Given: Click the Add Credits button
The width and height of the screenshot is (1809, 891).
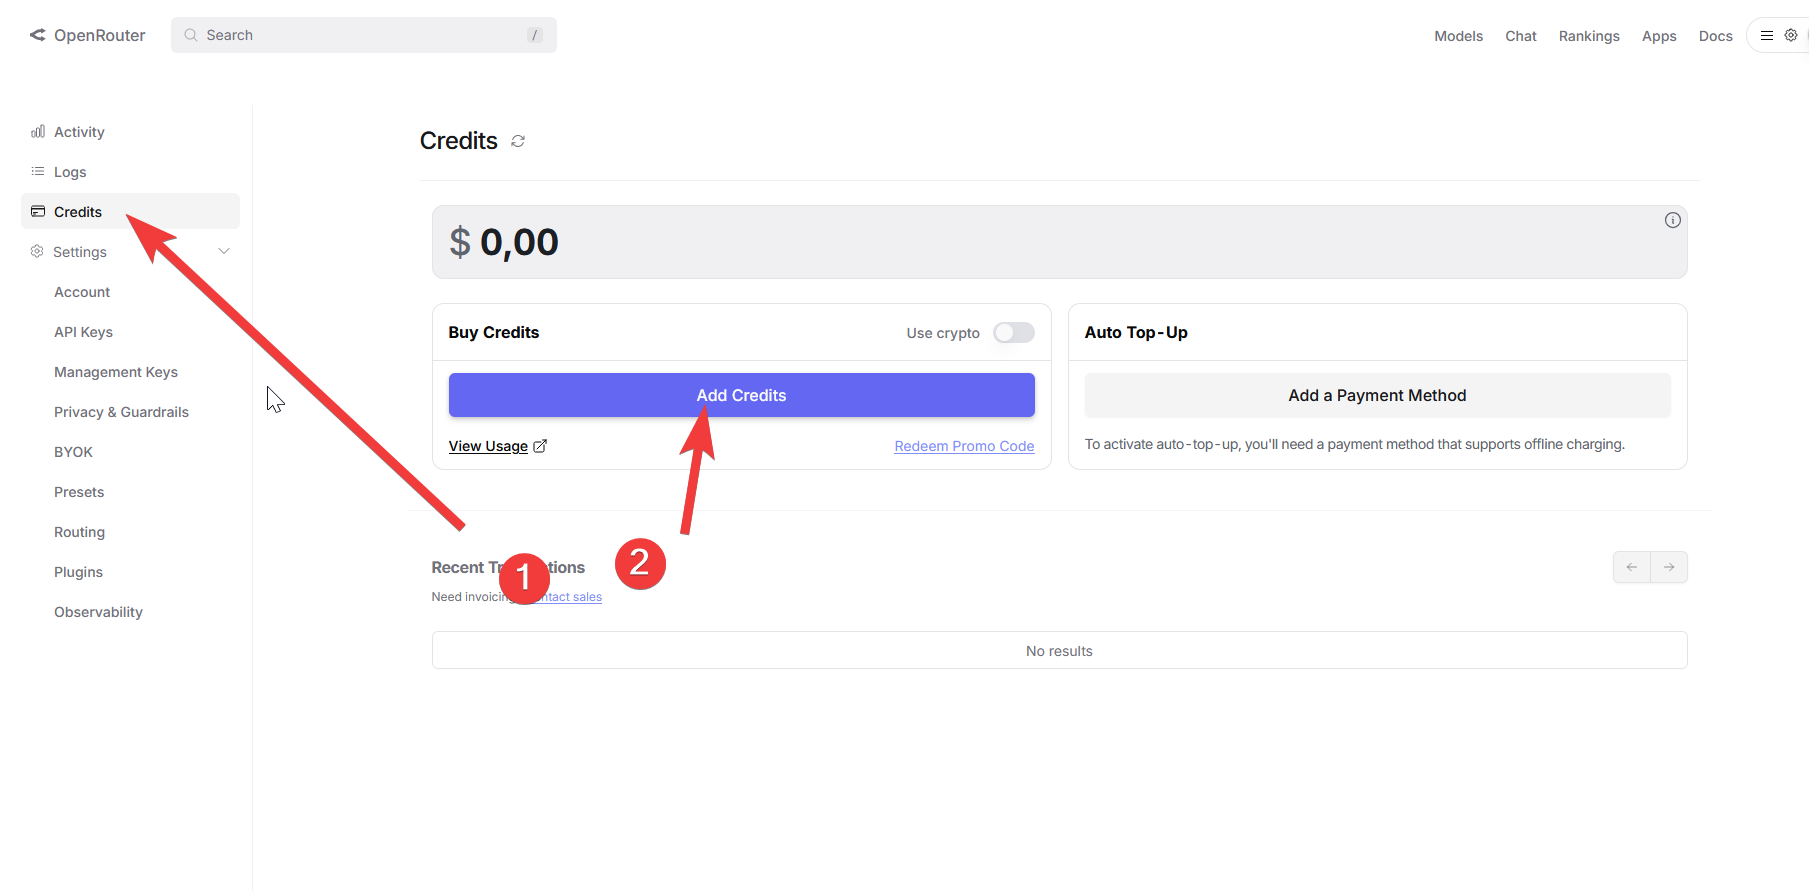Looking at the screenshot, I should coord(742,395).
